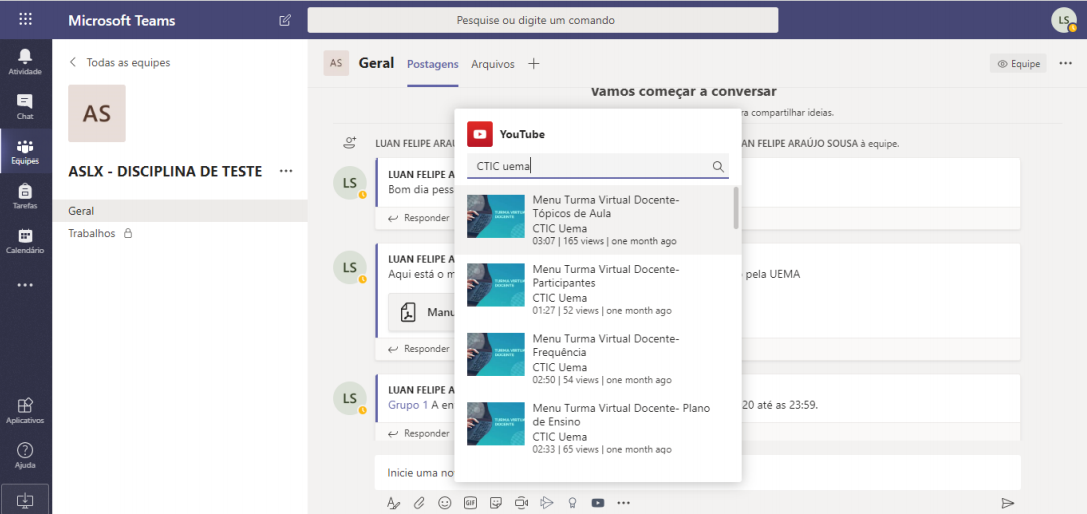
Task: Open the Atividade feed in sidebar
Action: pyautogui.click(x=25, y=61)
